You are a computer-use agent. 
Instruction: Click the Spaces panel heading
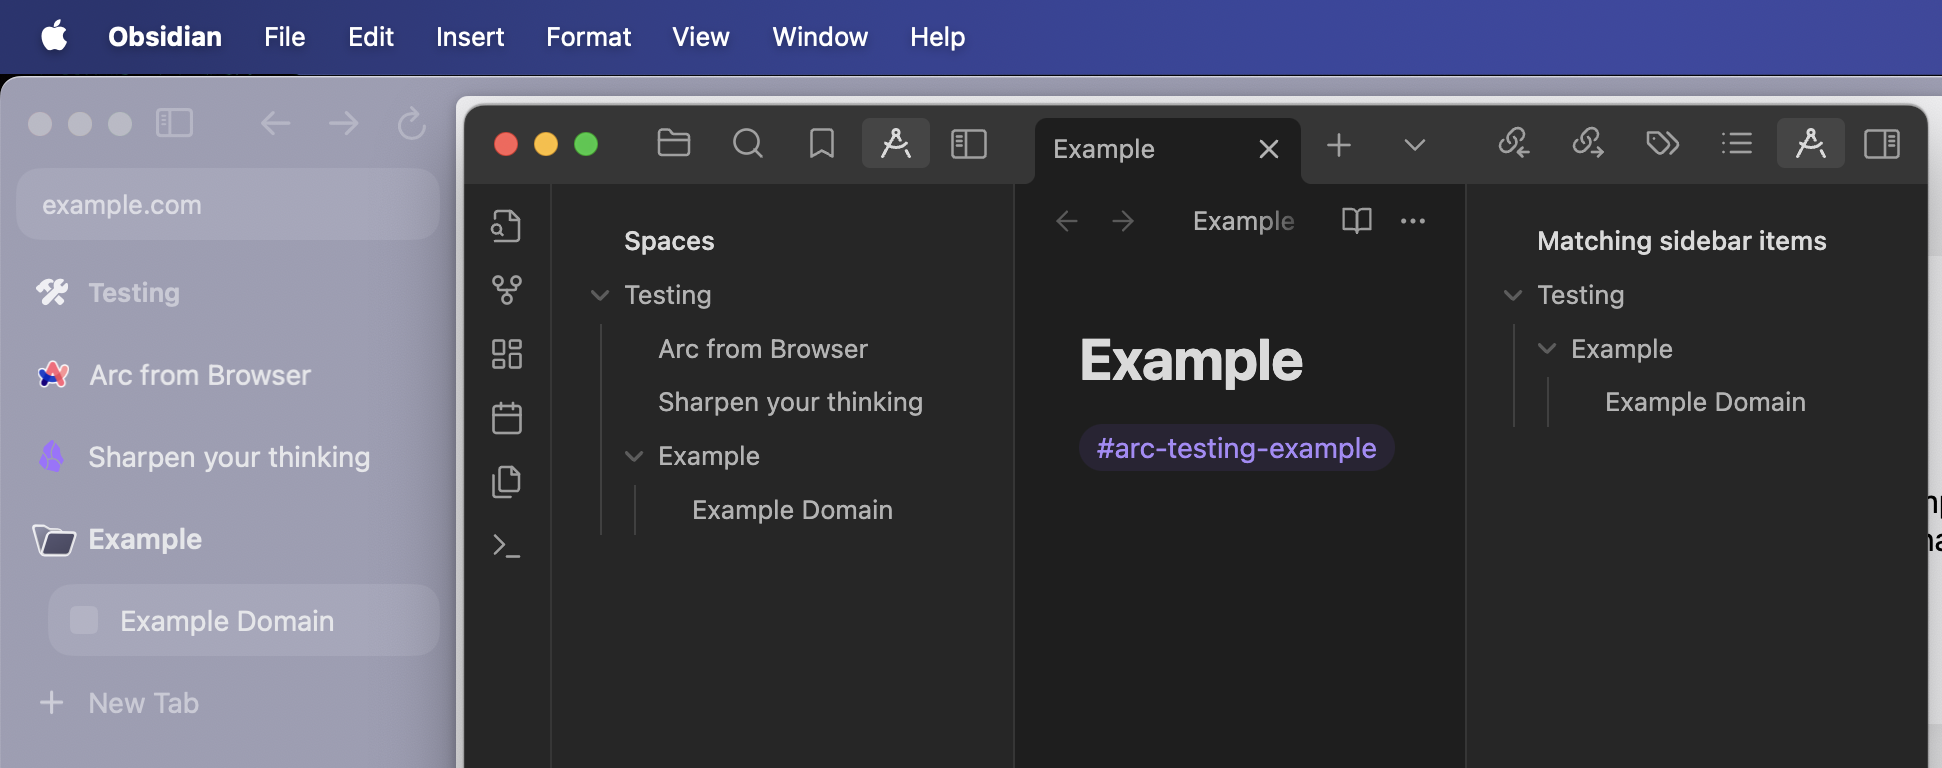[x=669, y=241]
